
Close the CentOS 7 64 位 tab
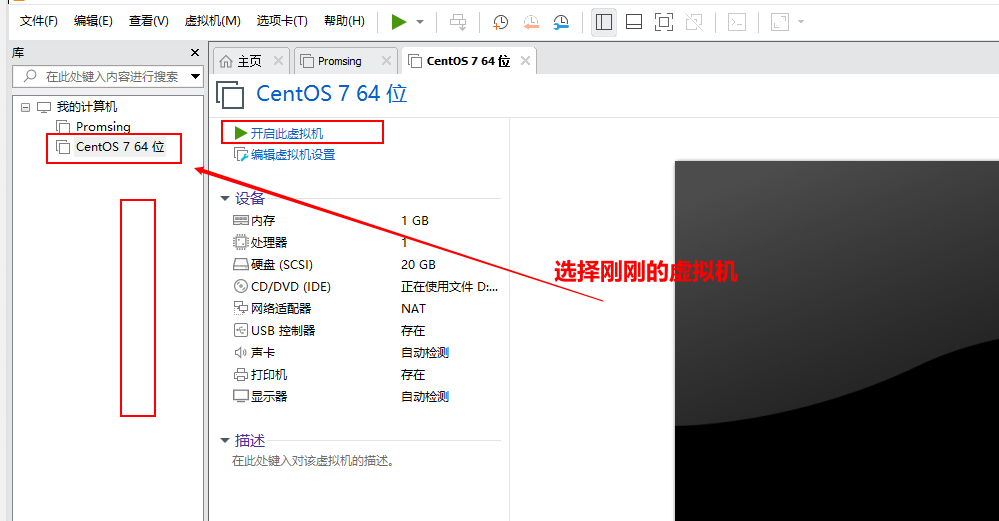click(525, 61)
